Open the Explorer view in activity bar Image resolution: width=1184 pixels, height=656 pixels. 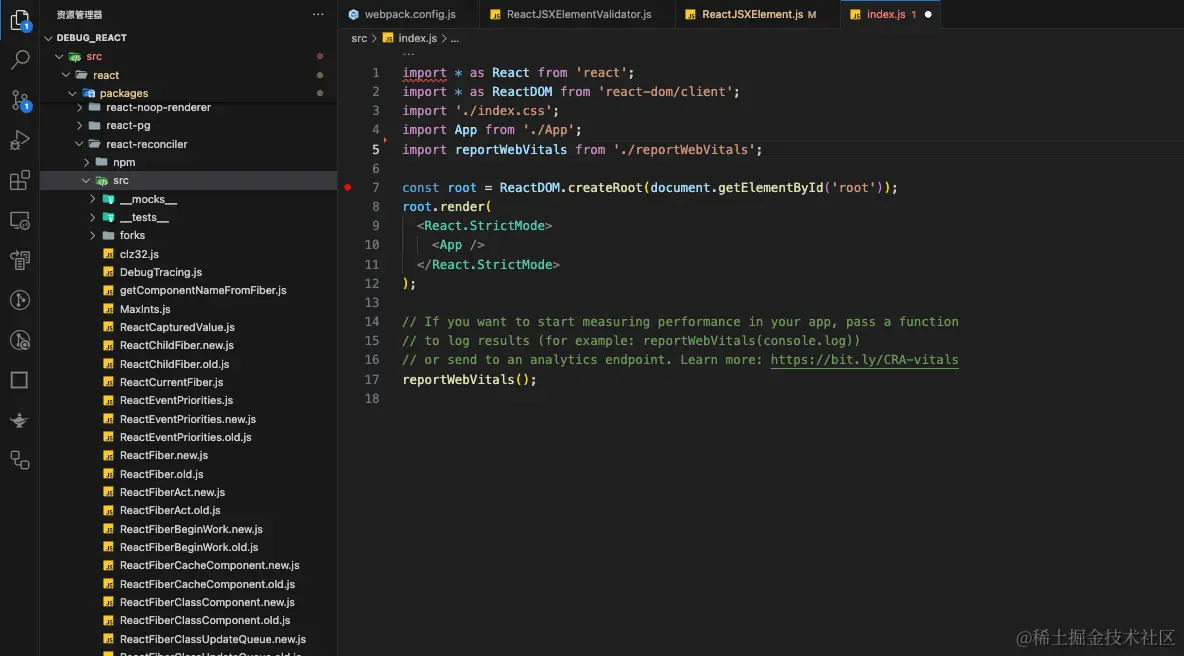(x=19, y=21)
